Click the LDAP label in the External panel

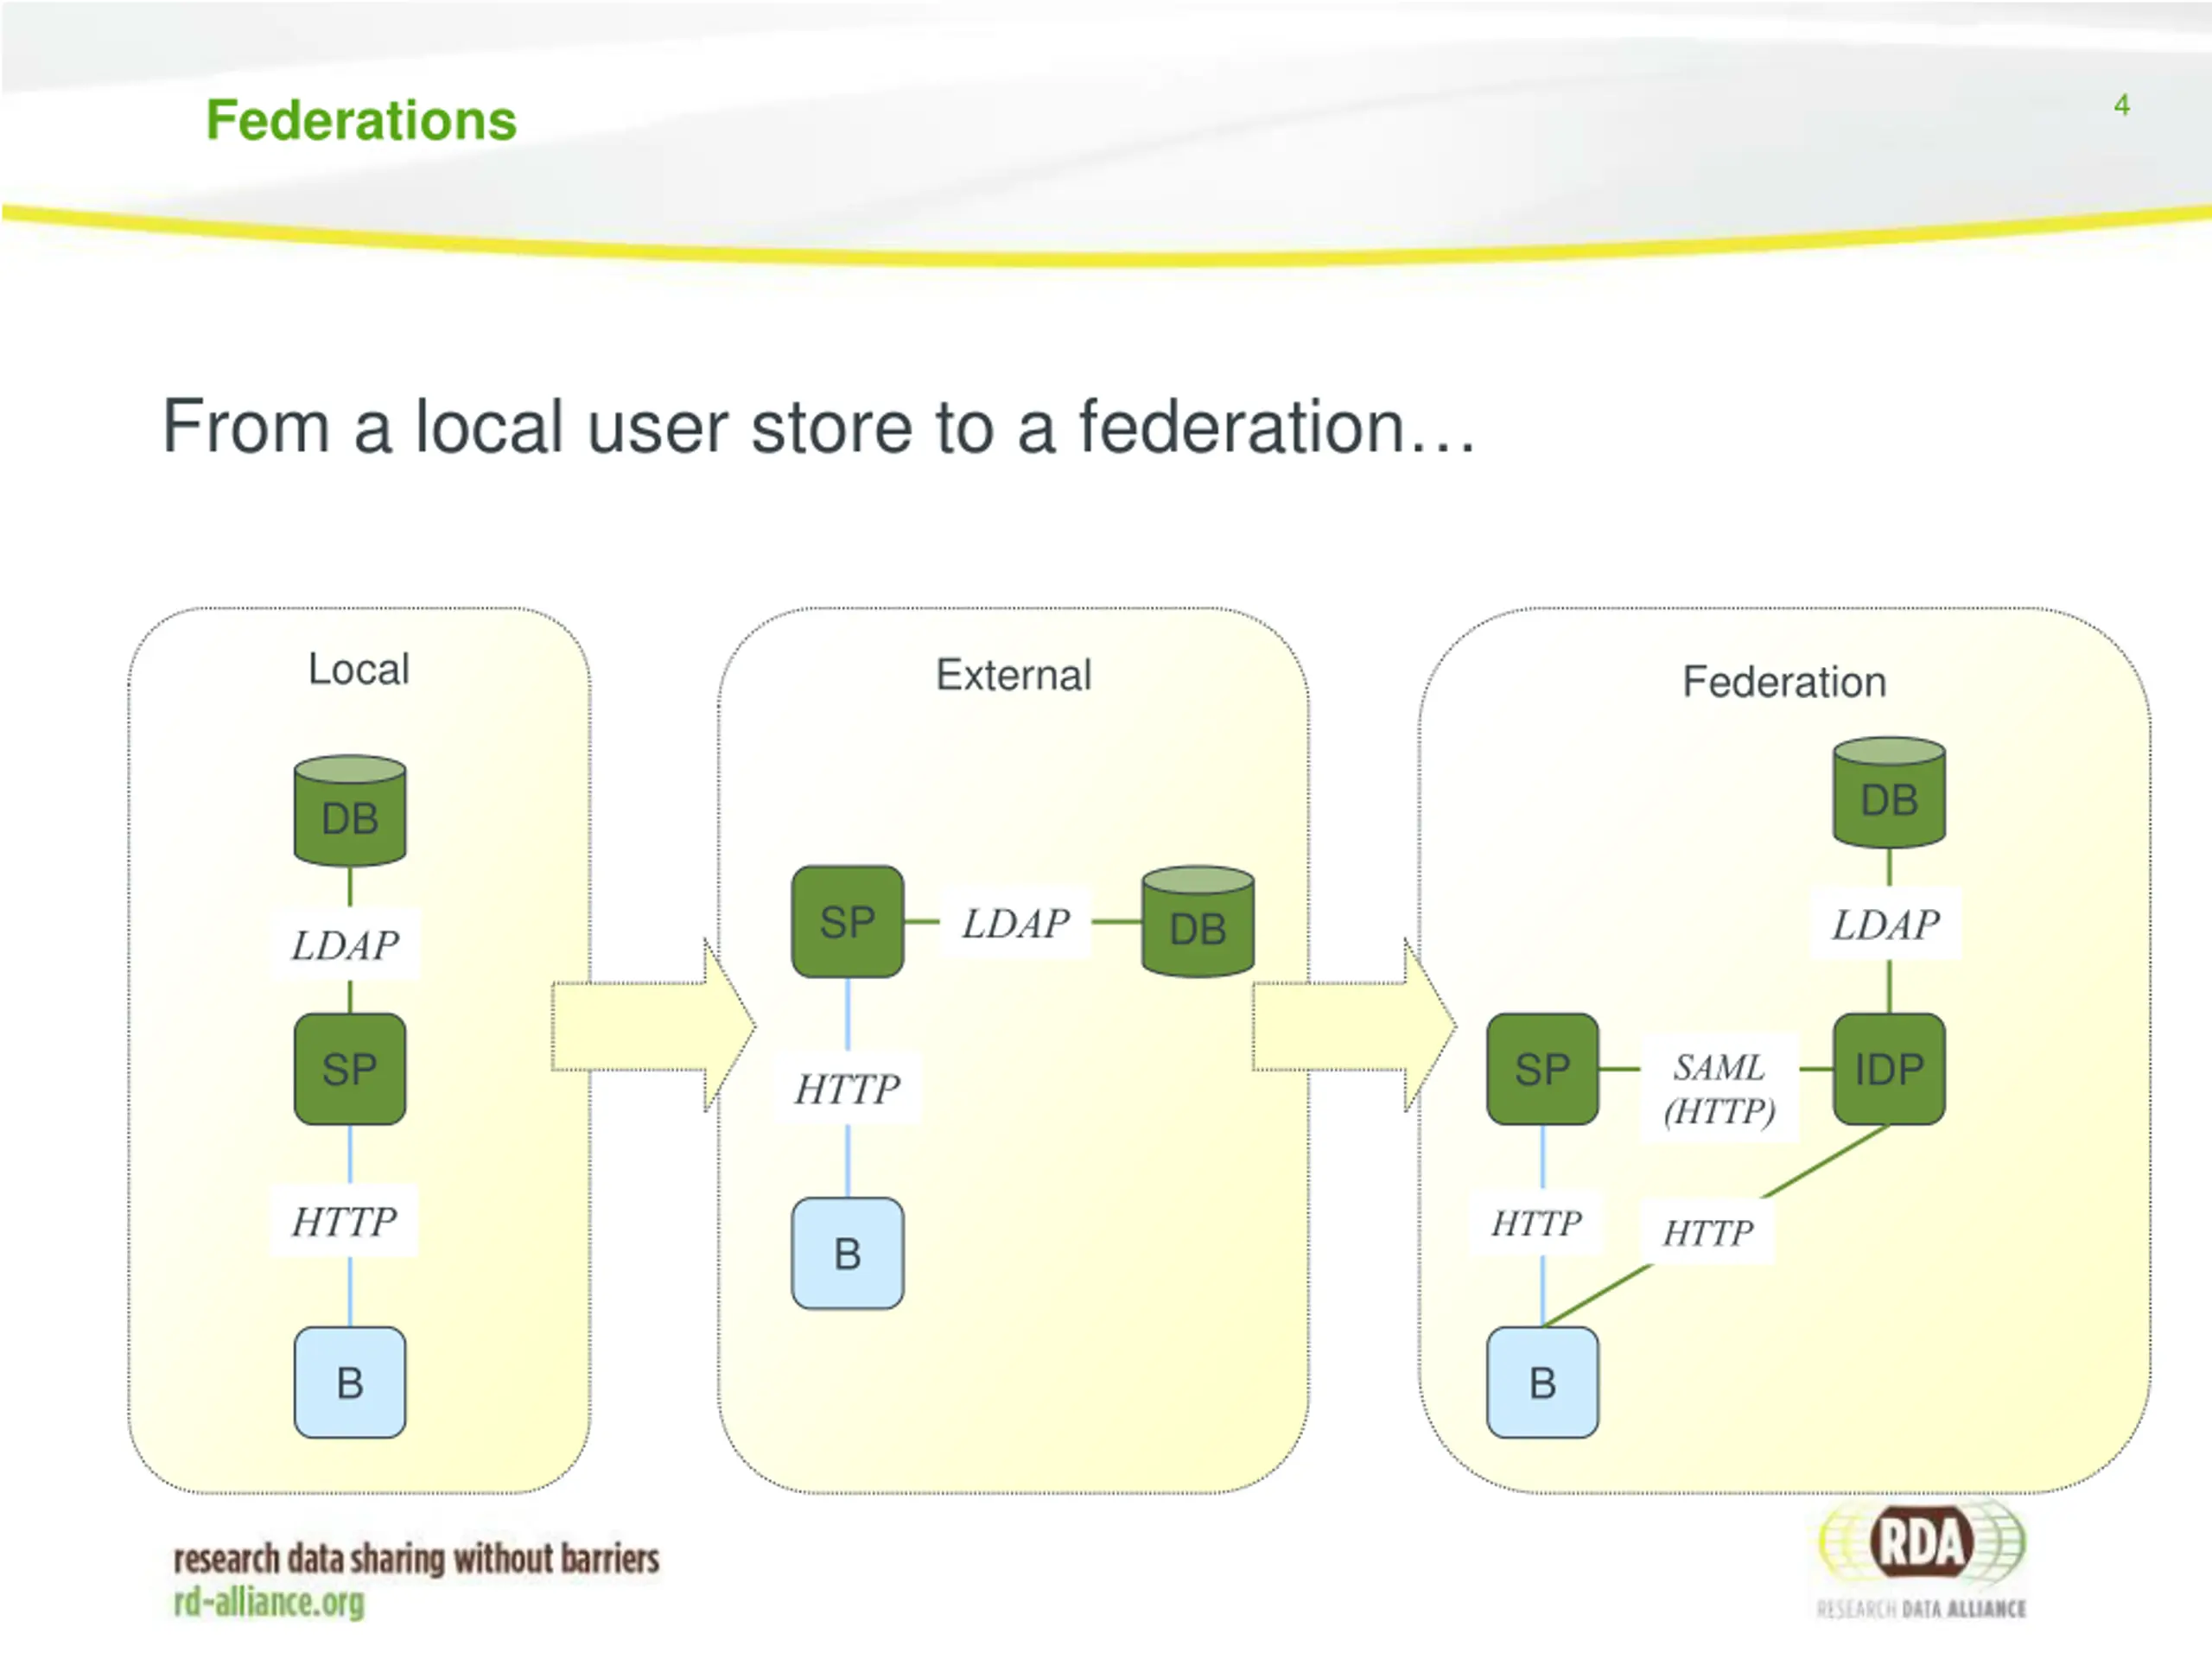click(1016, 923)
